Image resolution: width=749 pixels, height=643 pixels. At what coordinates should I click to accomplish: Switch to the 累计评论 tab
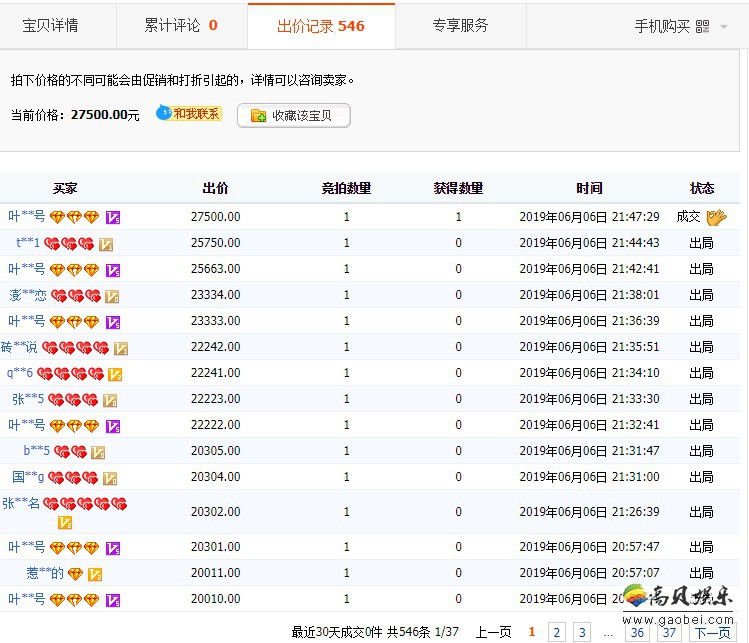(181, 26)
